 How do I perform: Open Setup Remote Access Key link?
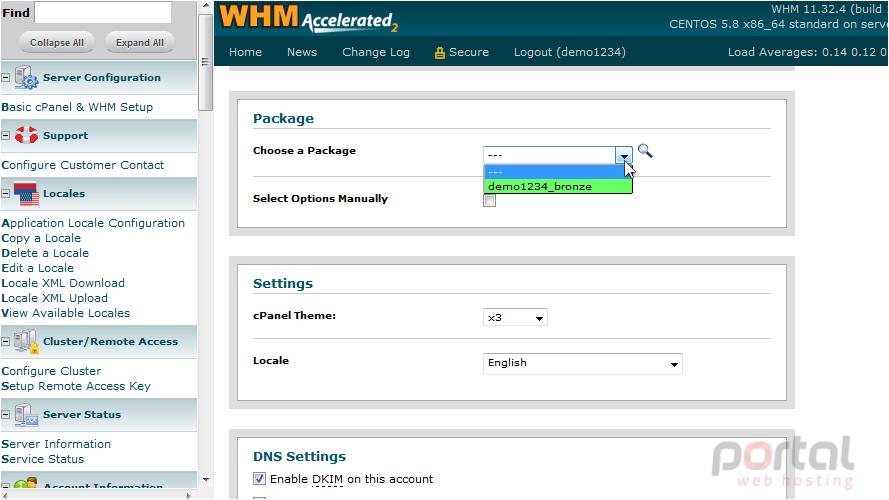tap(76, 386)
